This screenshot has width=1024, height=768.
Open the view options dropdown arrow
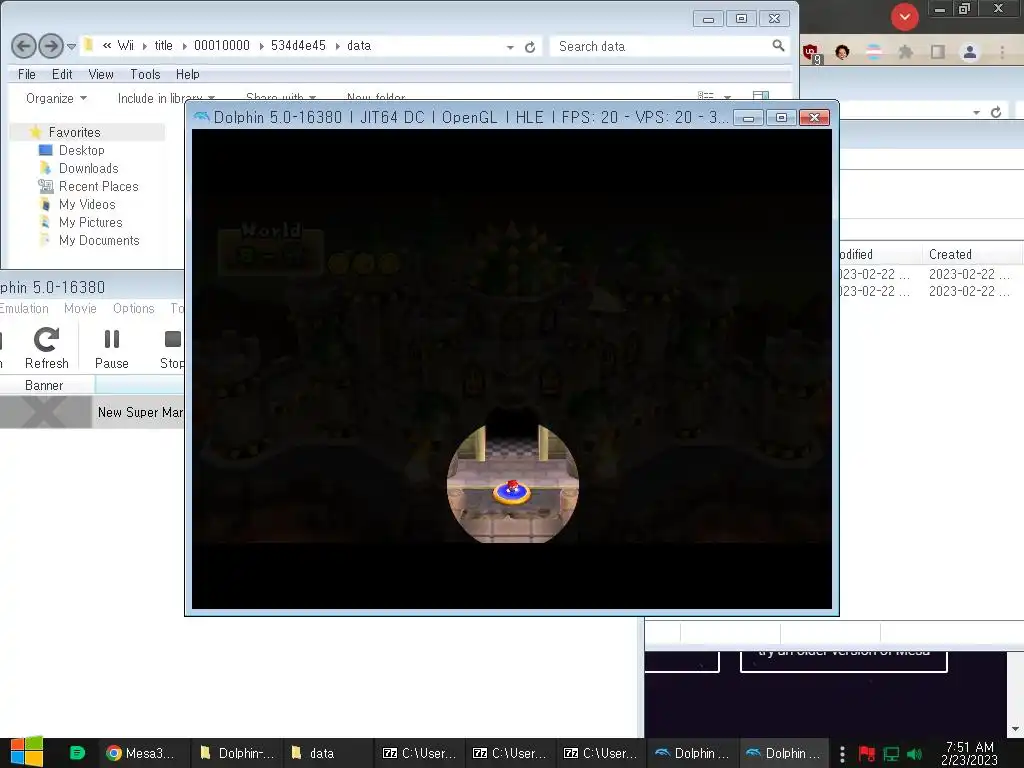coord(727,97)
